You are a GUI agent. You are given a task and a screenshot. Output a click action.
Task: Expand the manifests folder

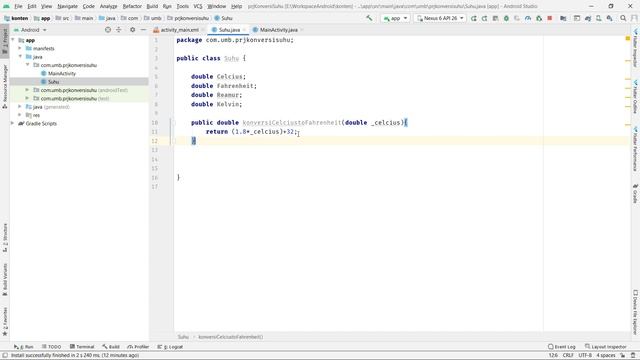pos(20,48)
